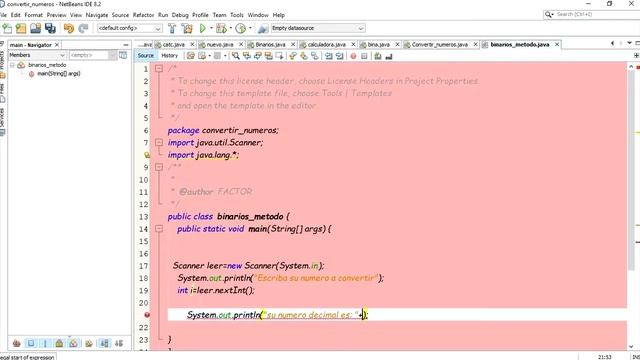Collapse the main method fold at line 14

[159, 229]
